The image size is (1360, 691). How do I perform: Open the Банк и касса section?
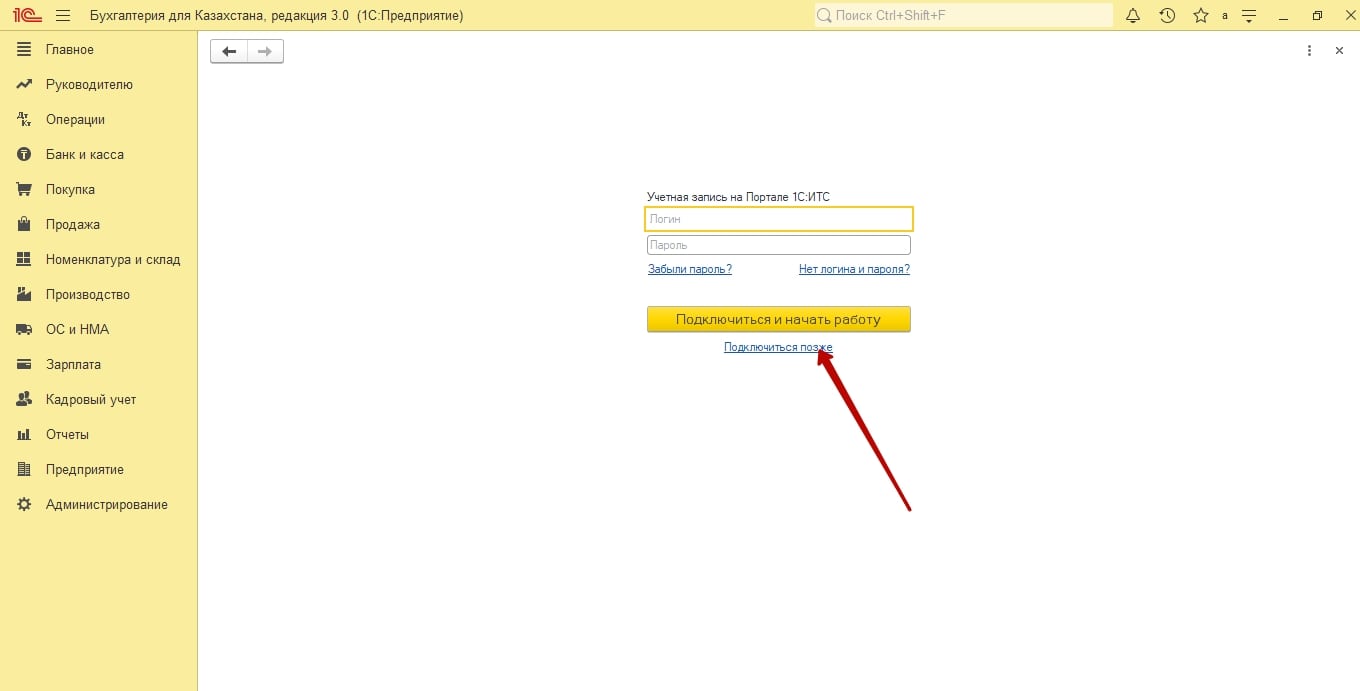[85, 155]
